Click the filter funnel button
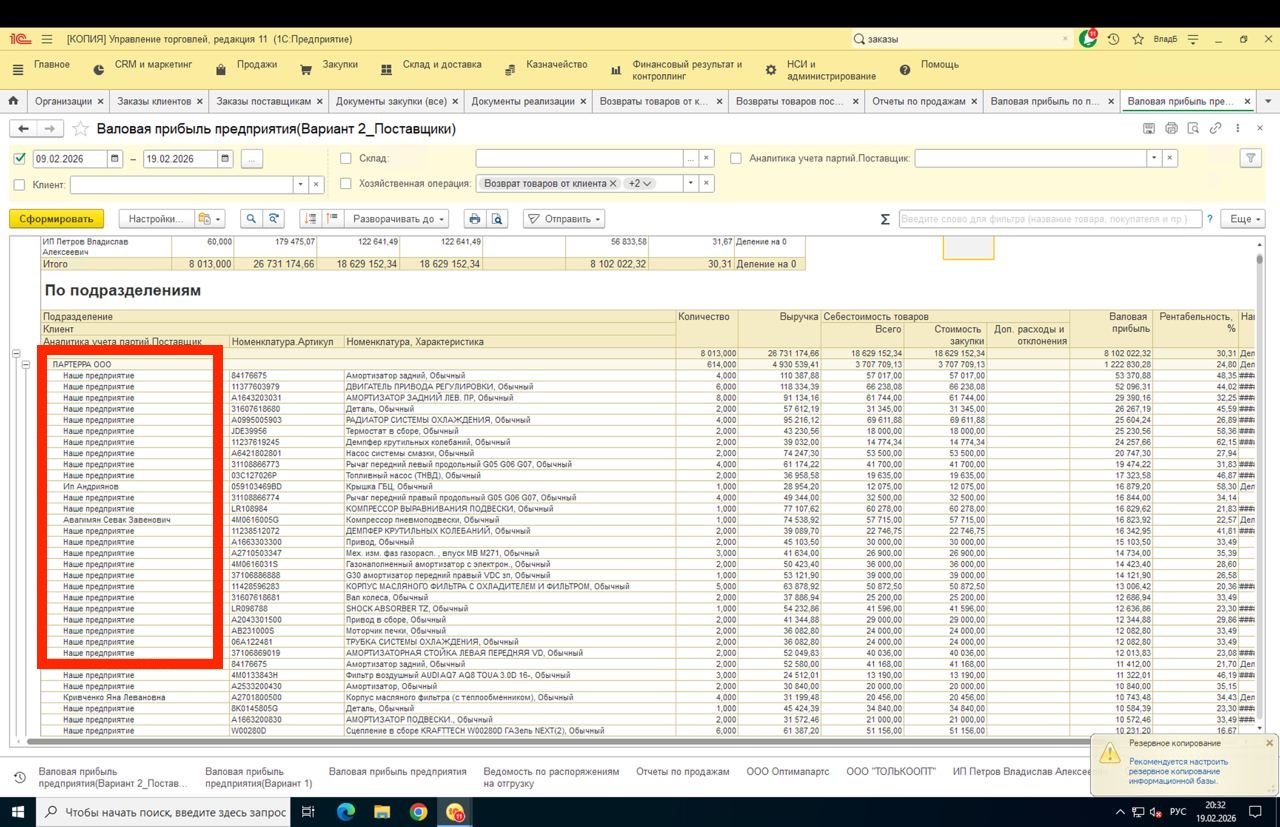This screenshot has width=1280, height=827. (x=1250, y=158)
